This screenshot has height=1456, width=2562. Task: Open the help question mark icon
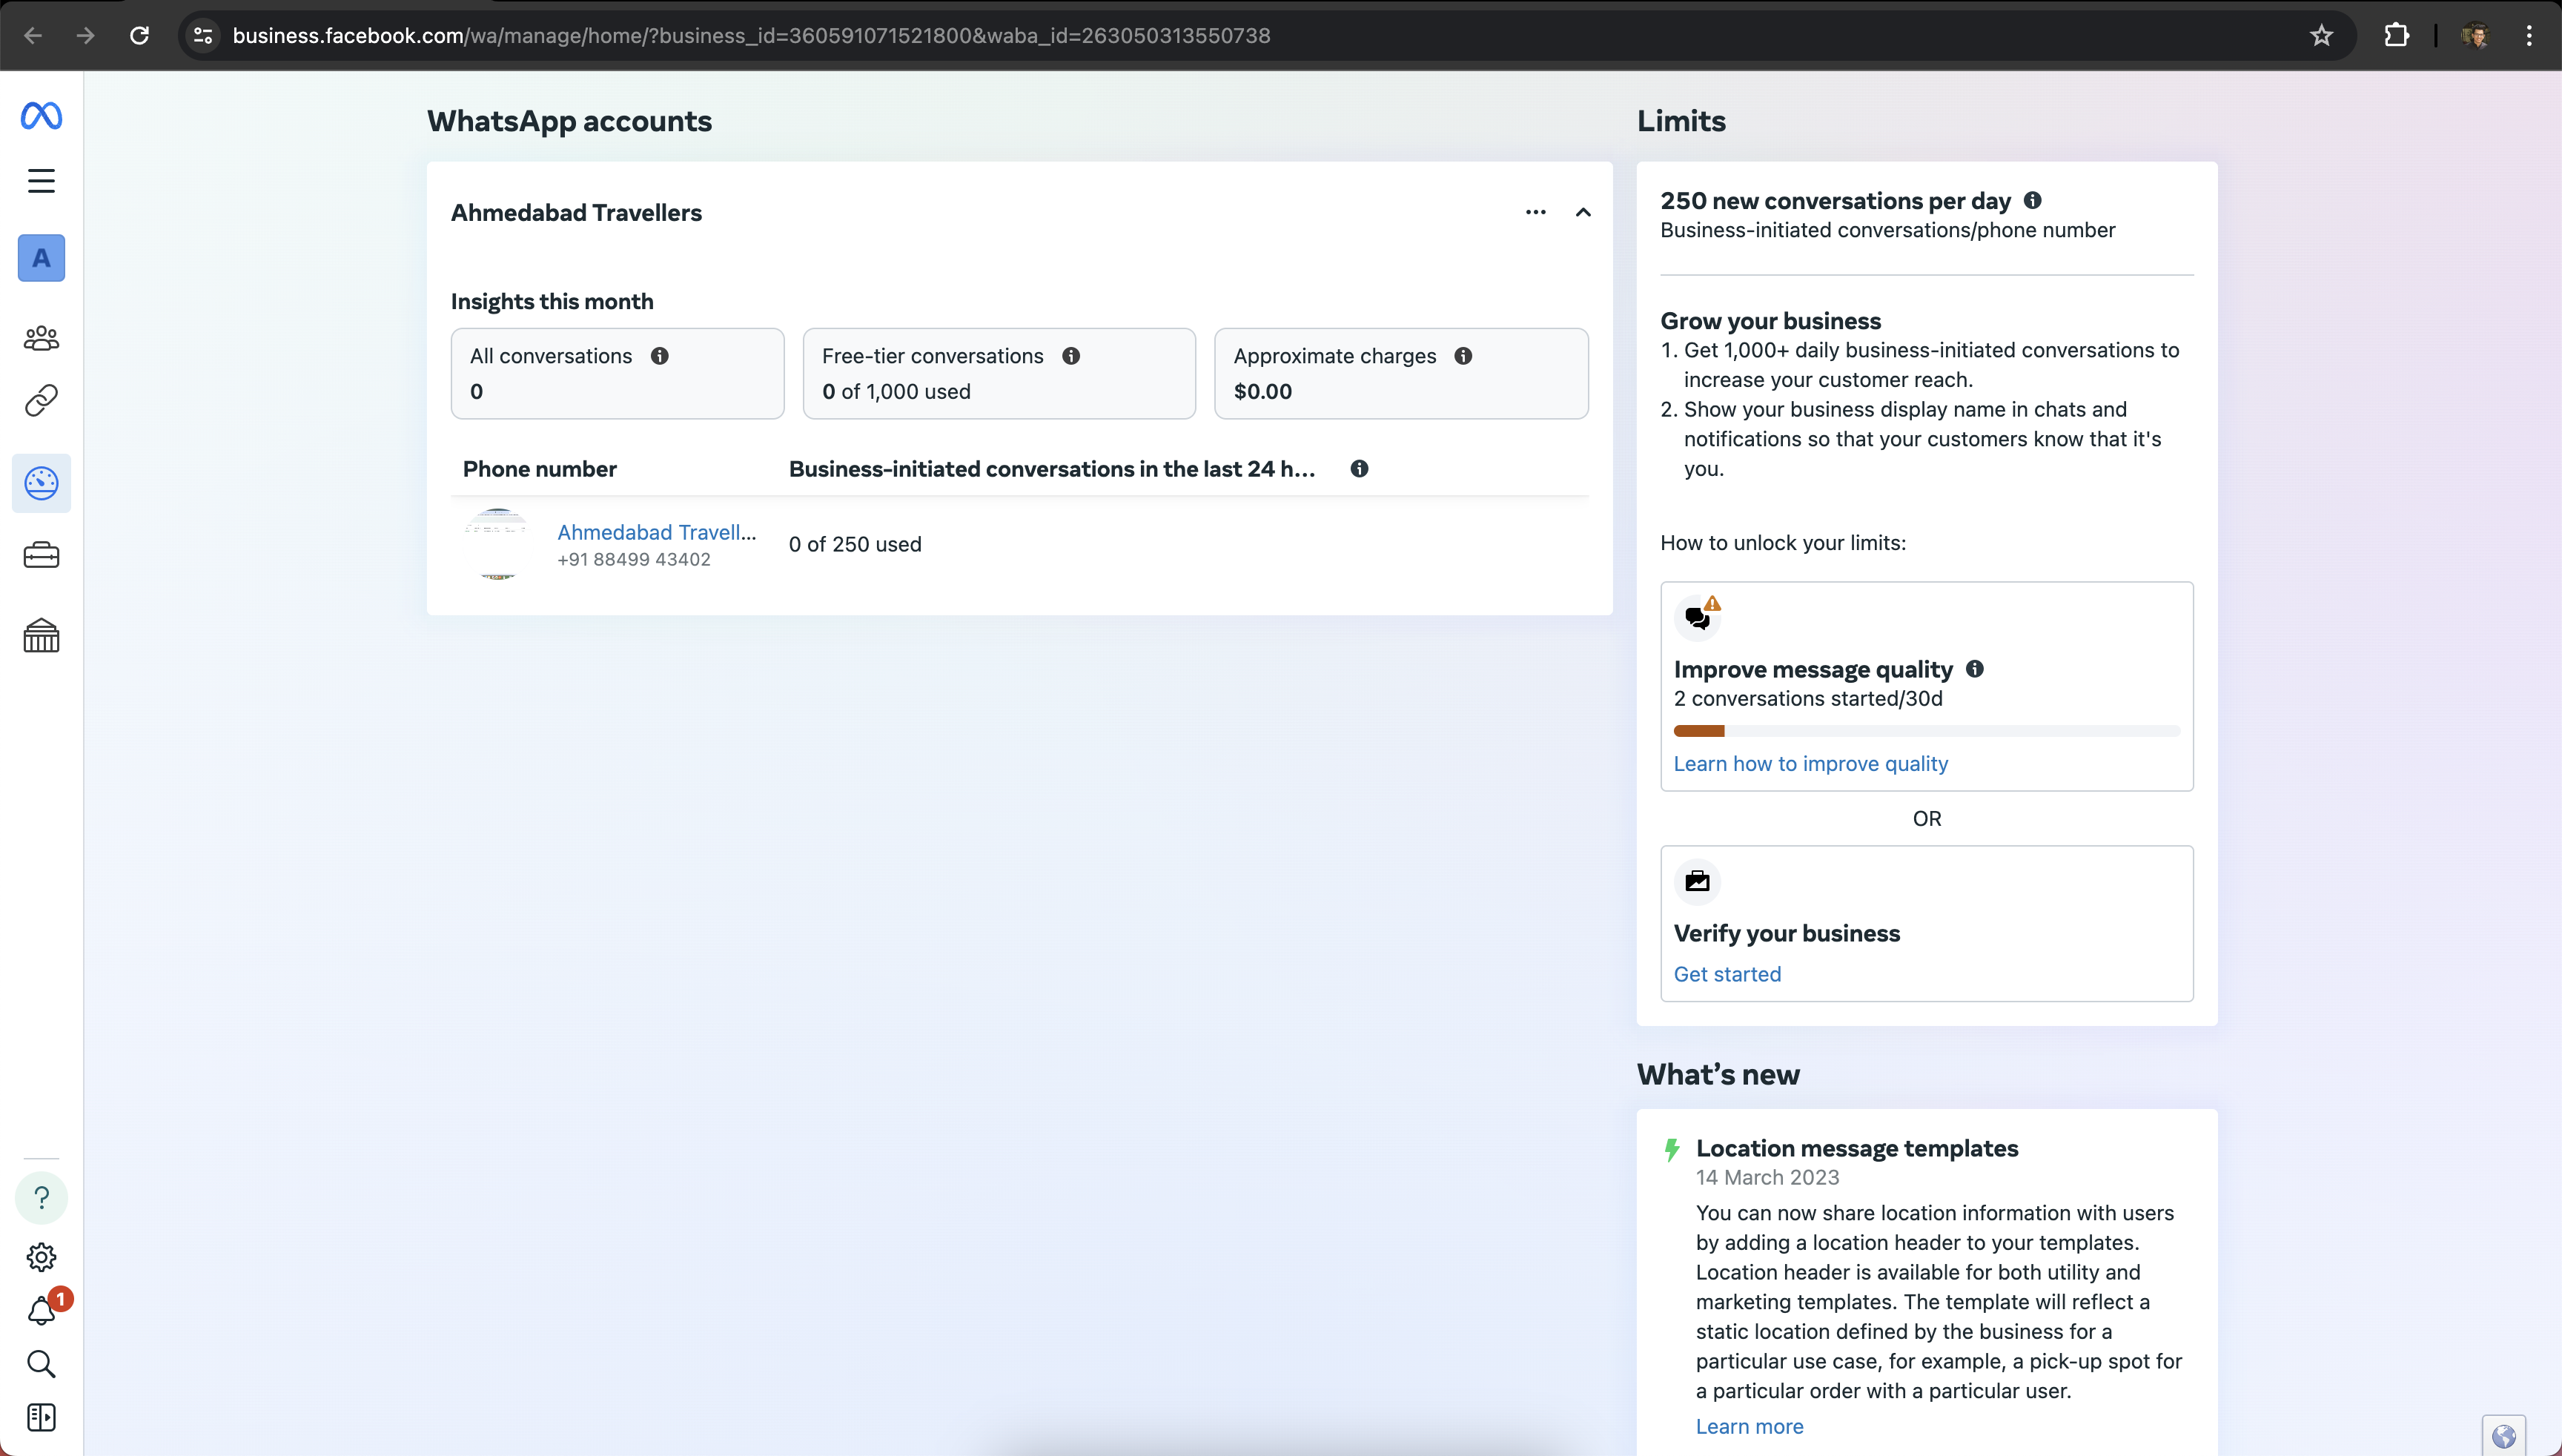tap(41, 1198)
